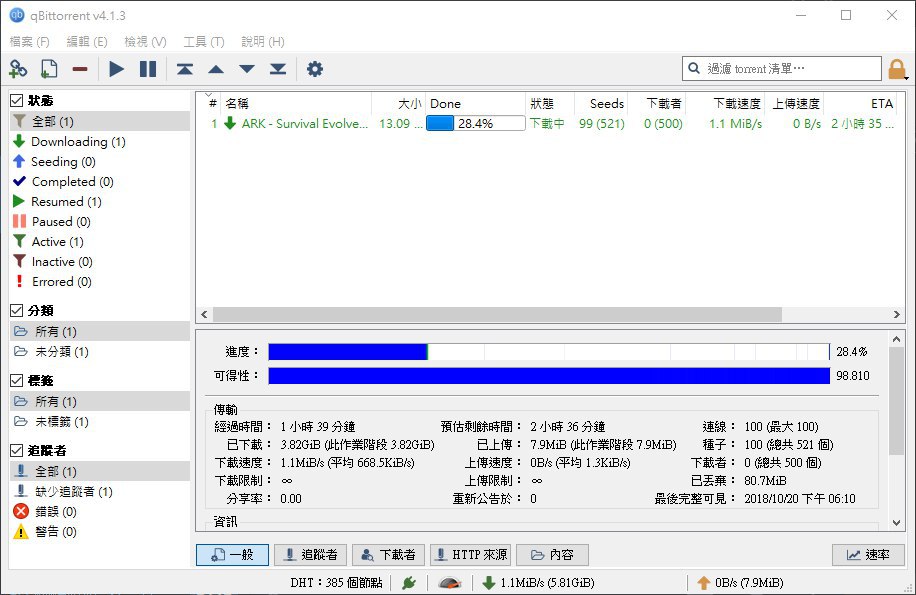Sort by the Done column header
Image resolution: width=916 pixels, height=595 pixels.
click(476, 103)
